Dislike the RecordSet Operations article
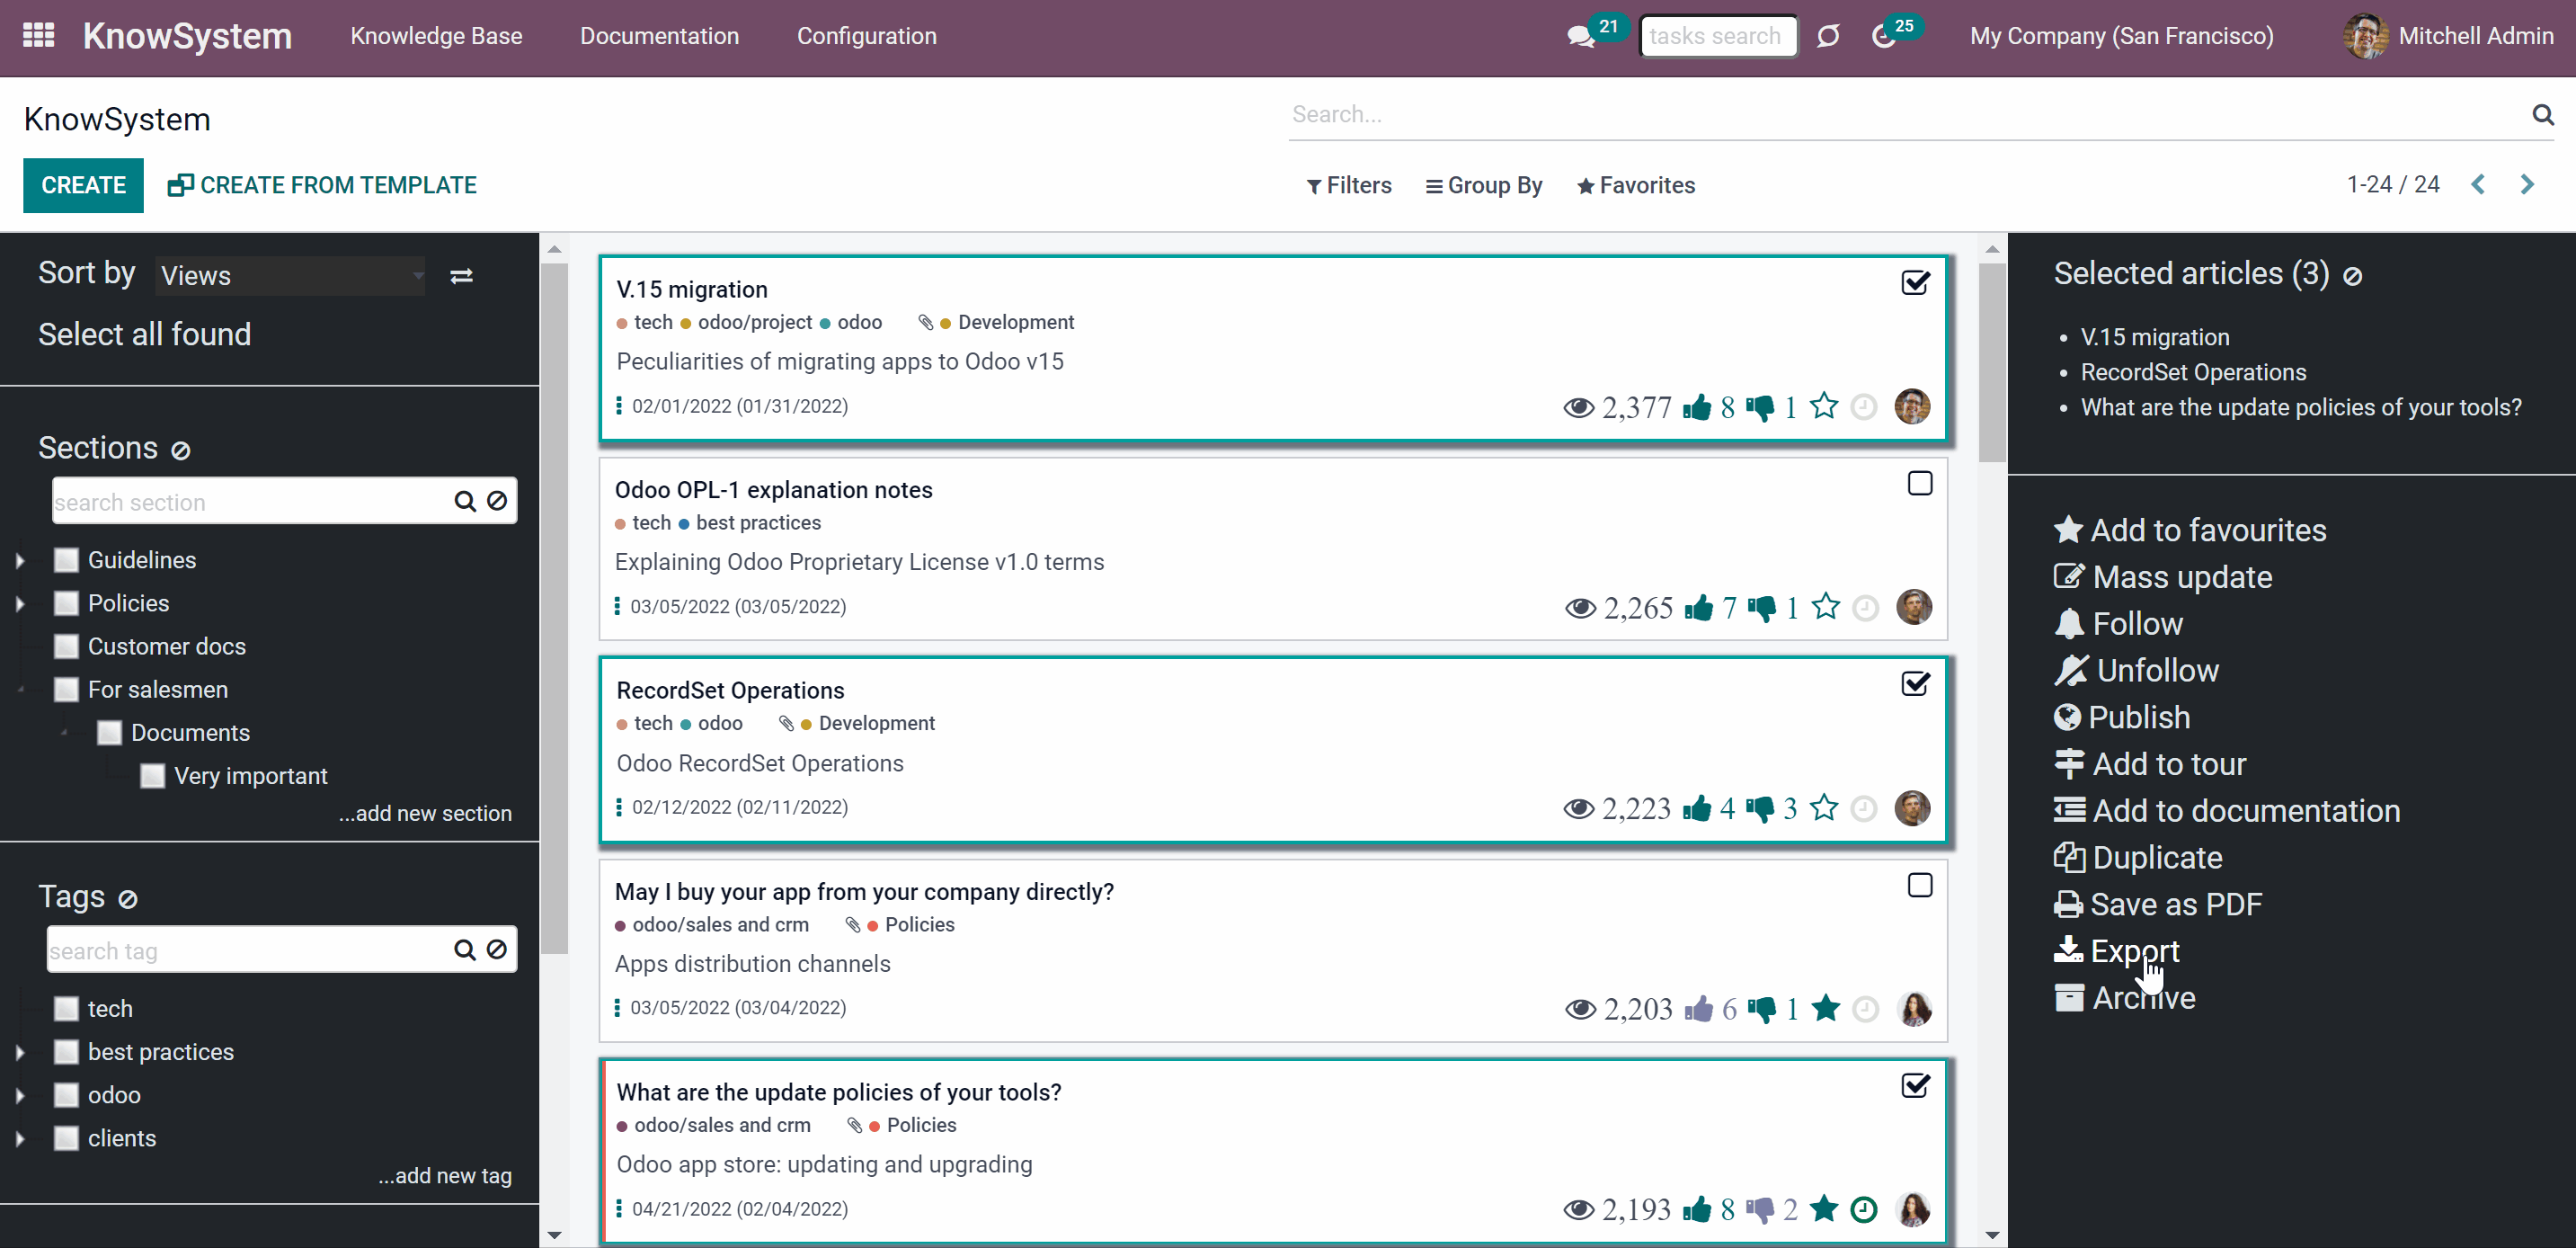Image resolution: width=2576 pixels, height=1248 pixels. [x=1760, y=808]
